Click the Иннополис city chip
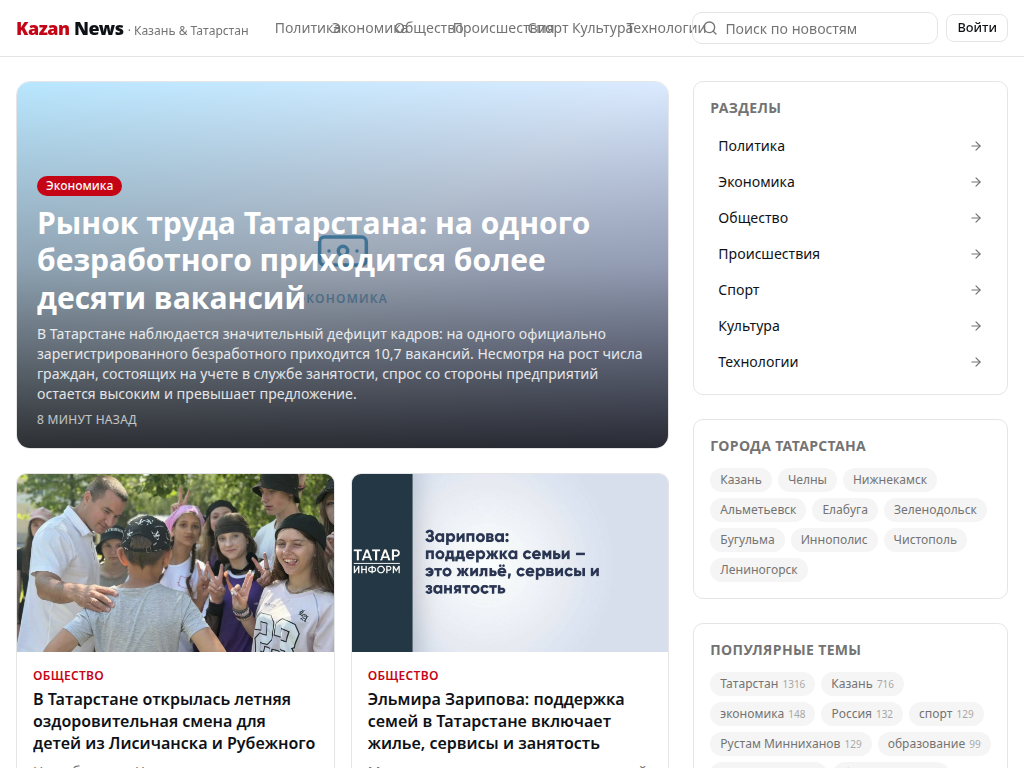 click(834, 539)
